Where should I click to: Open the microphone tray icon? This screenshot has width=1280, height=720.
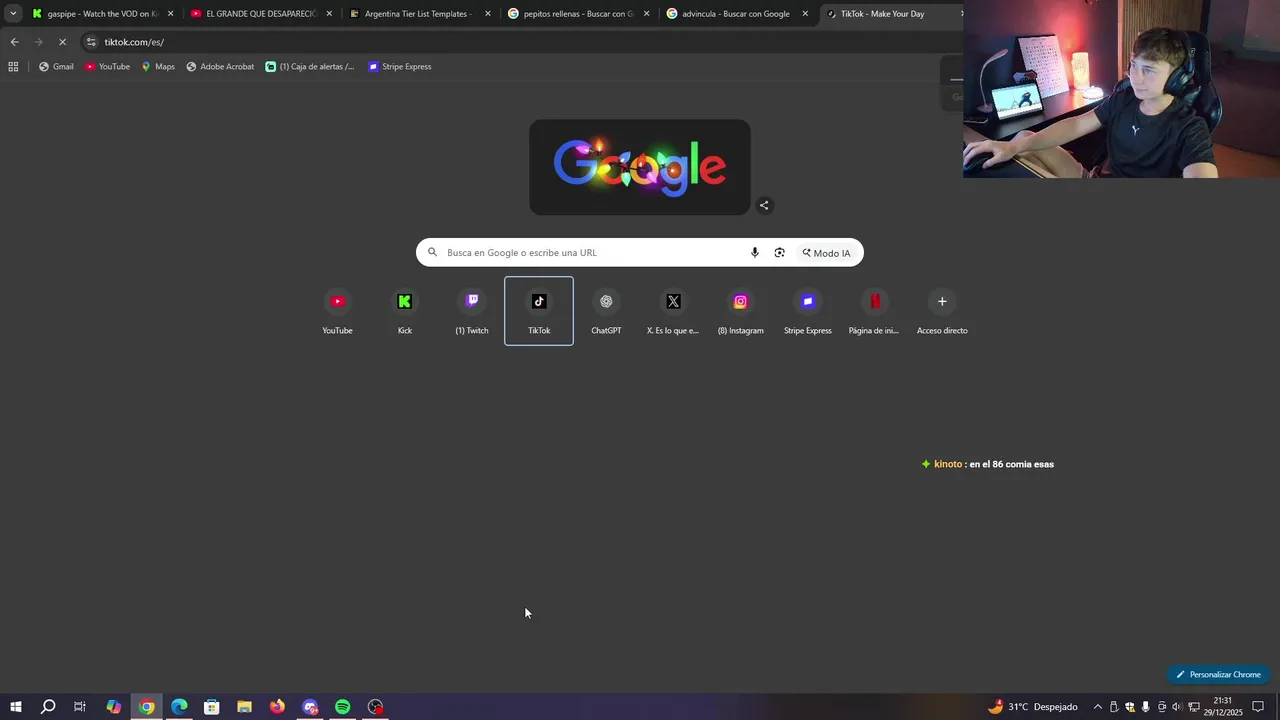coord(1146,707)
